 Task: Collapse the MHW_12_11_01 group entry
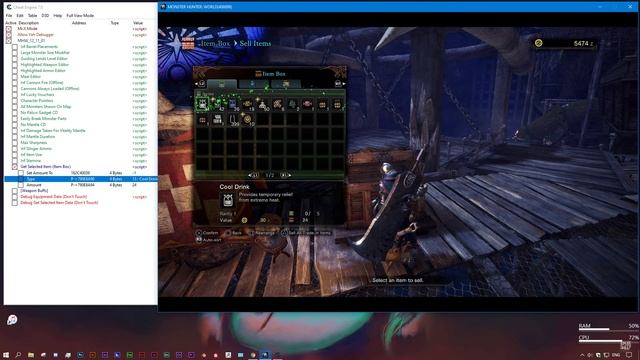9,40
